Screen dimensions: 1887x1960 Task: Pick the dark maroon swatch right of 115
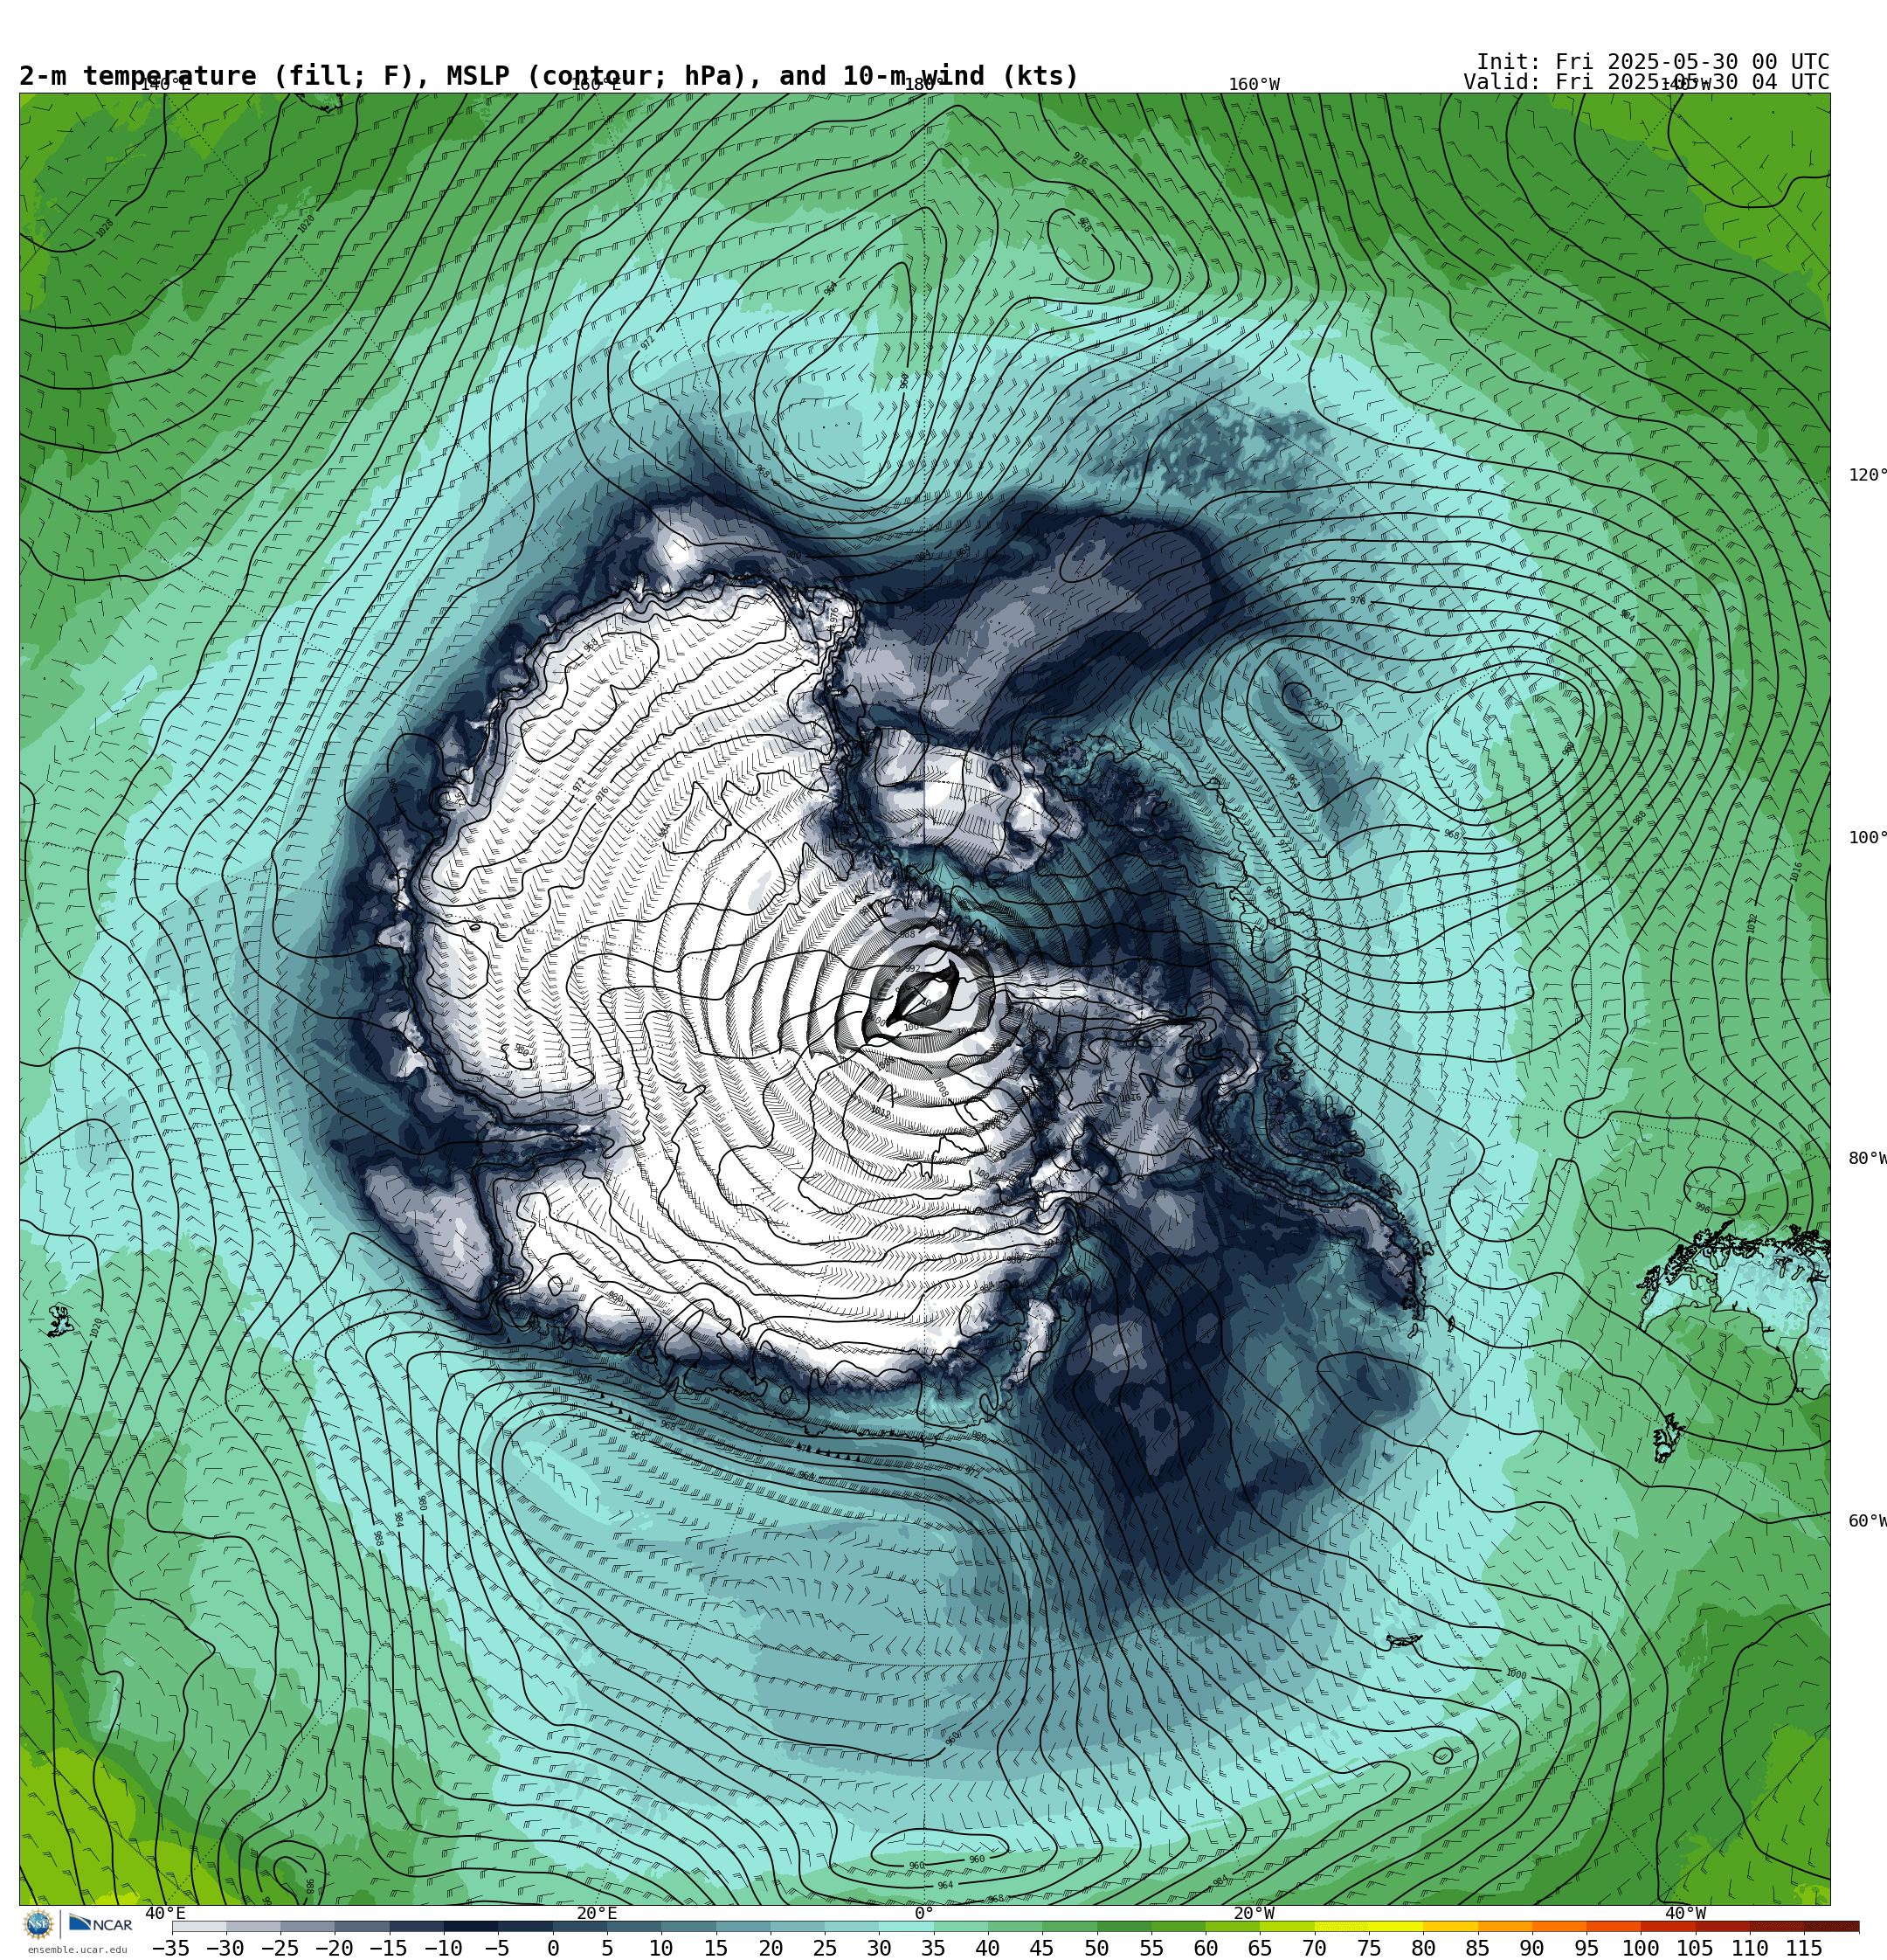(1832, 1927)
